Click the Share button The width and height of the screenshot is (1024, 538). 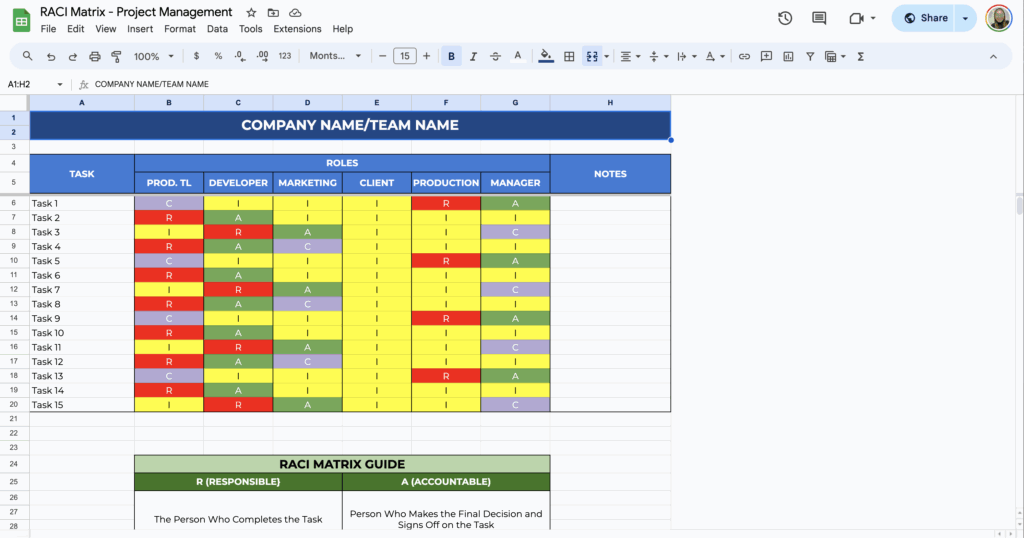(925, 18)
